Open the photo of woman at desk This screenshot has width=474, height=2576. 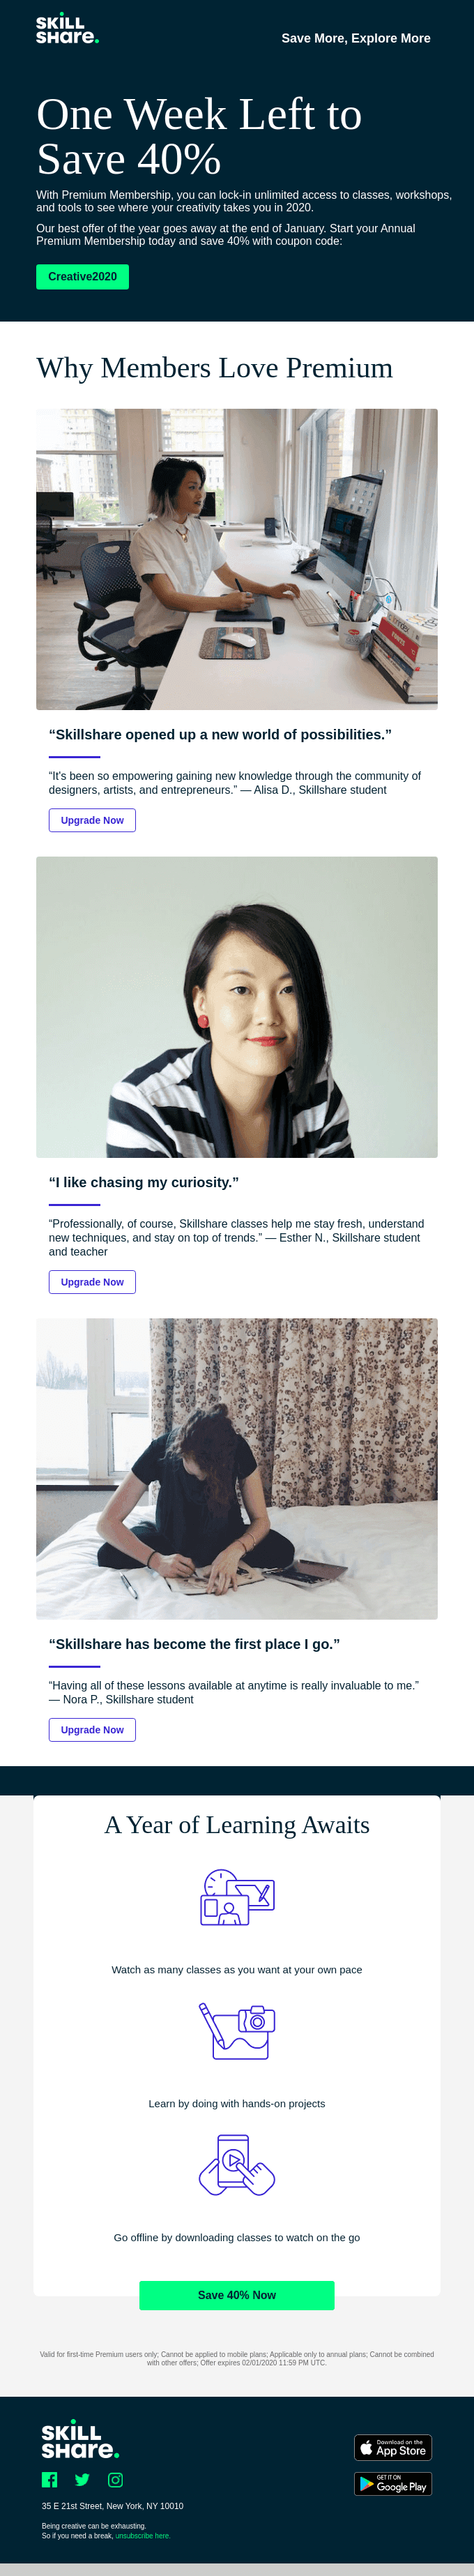(x=237, y=559)
